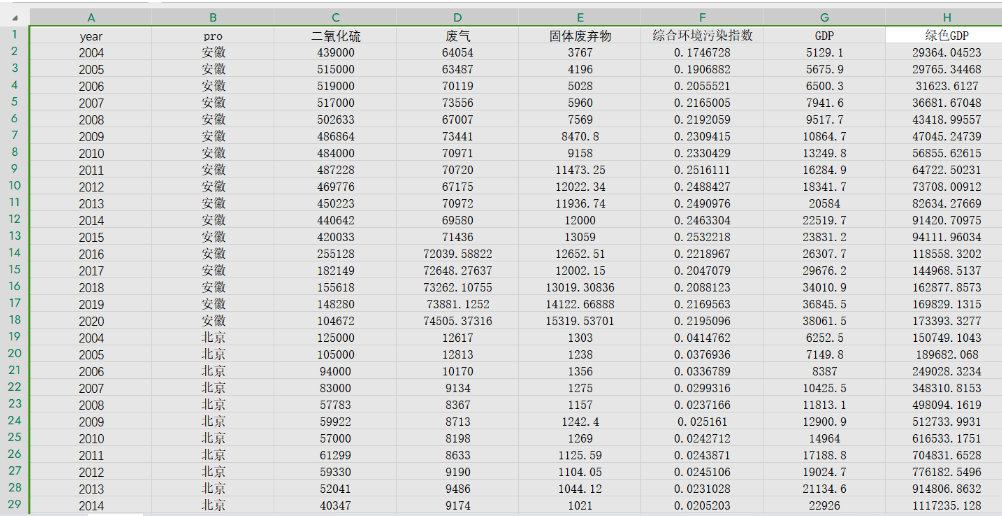Select column A header
Image resolution: width=1002 pixels, height=516 pixels.
click(x=91, y=18)
